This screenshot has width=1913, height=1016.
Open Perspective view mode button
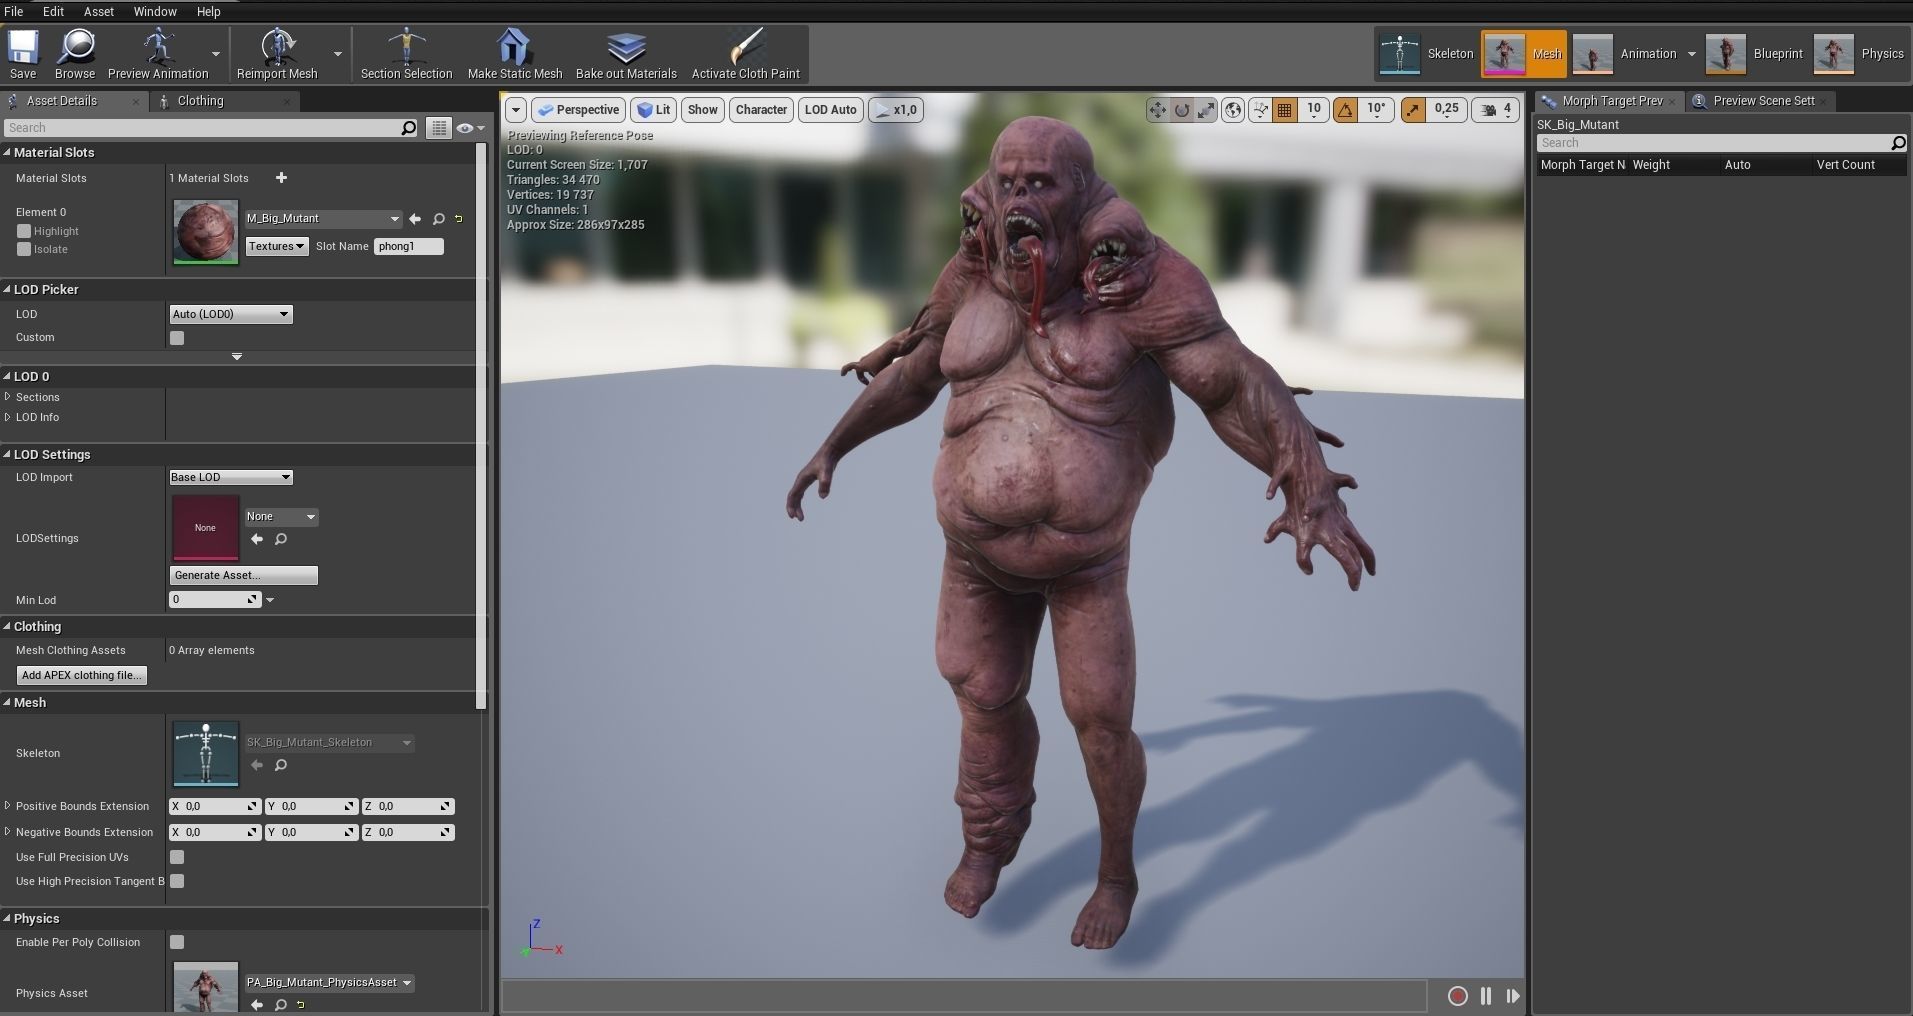pos(578,110)
